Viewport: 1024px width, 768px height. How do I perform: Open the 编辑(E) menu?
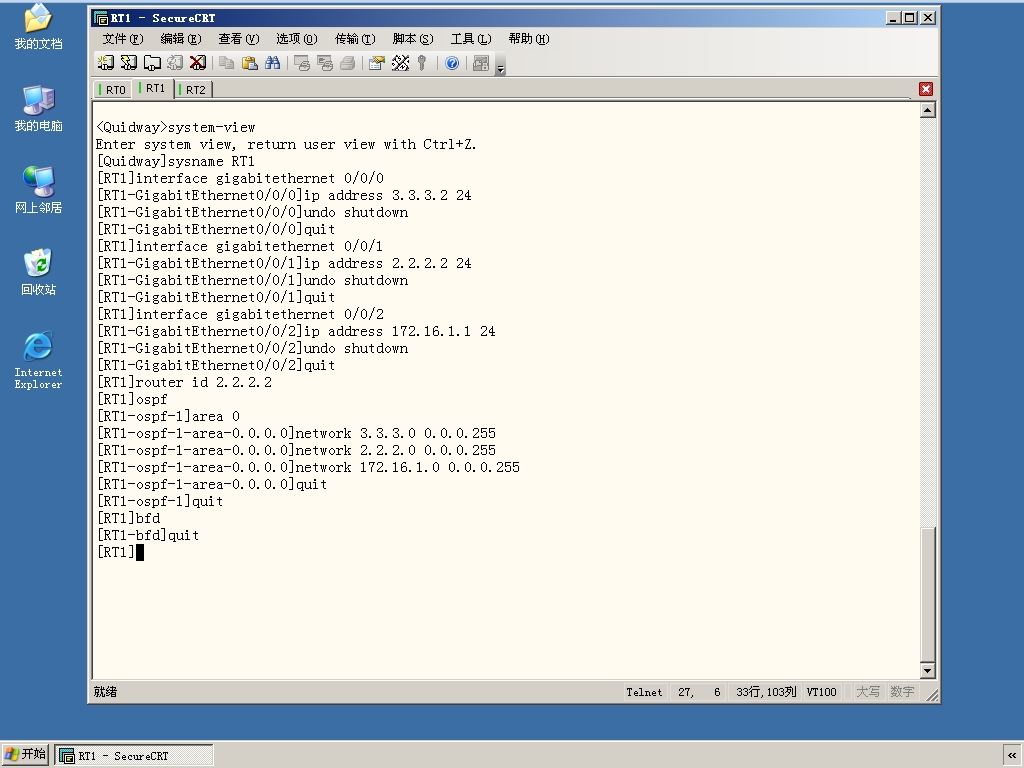[x=181, y=39]
